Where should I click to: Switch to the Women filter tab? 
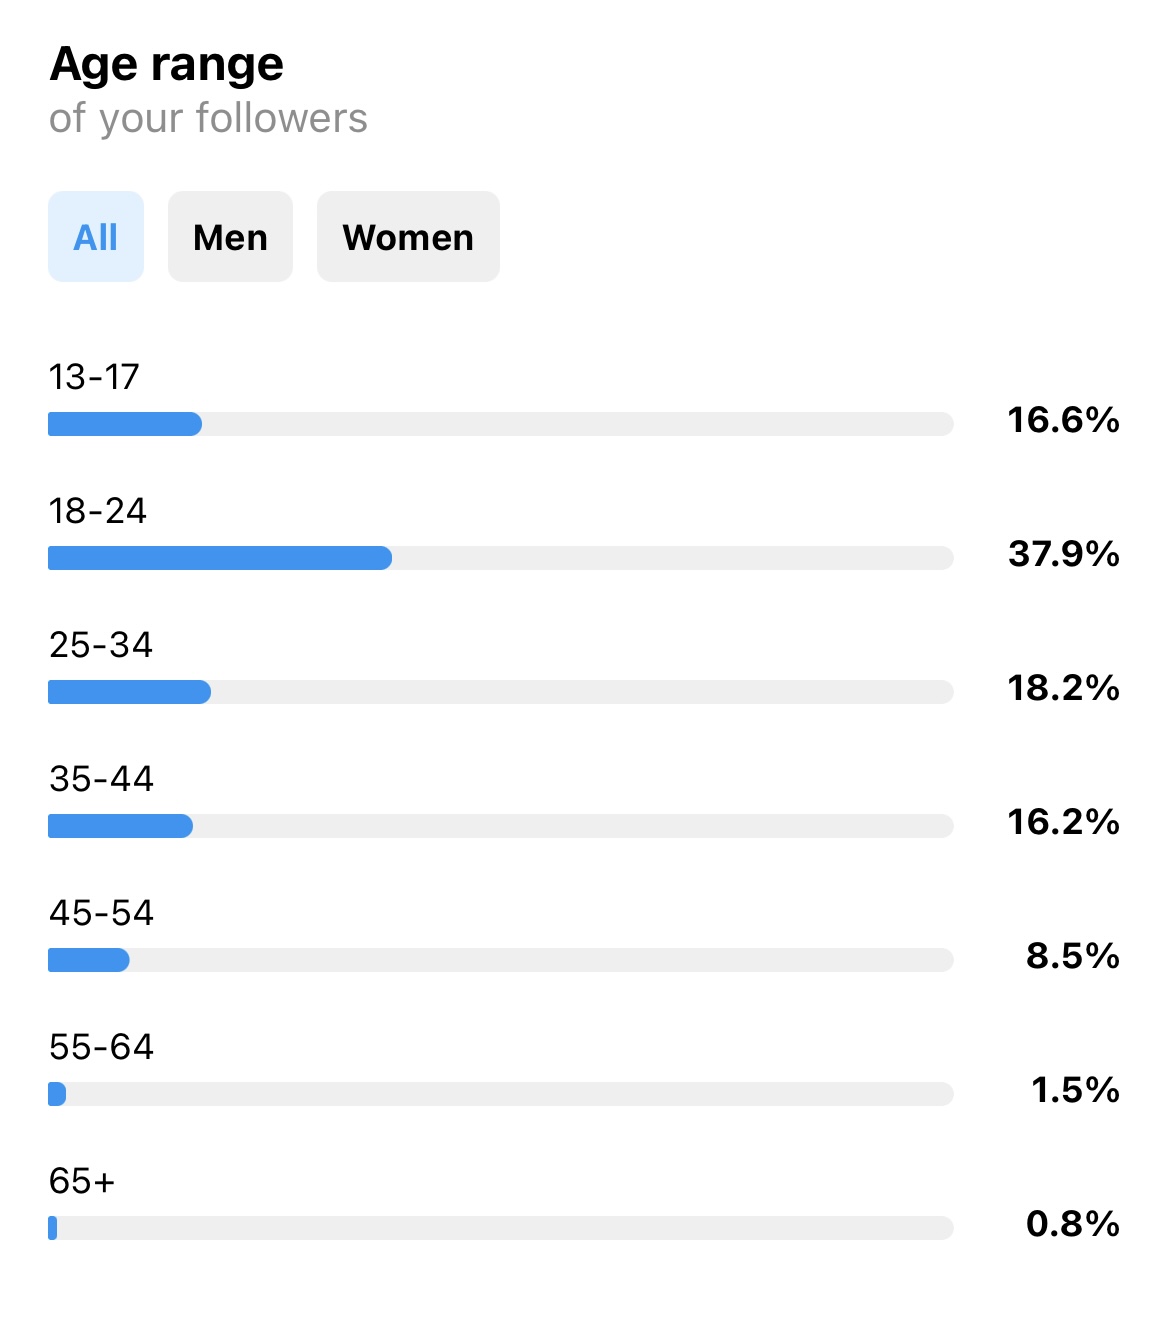click(x=408, y=237)
